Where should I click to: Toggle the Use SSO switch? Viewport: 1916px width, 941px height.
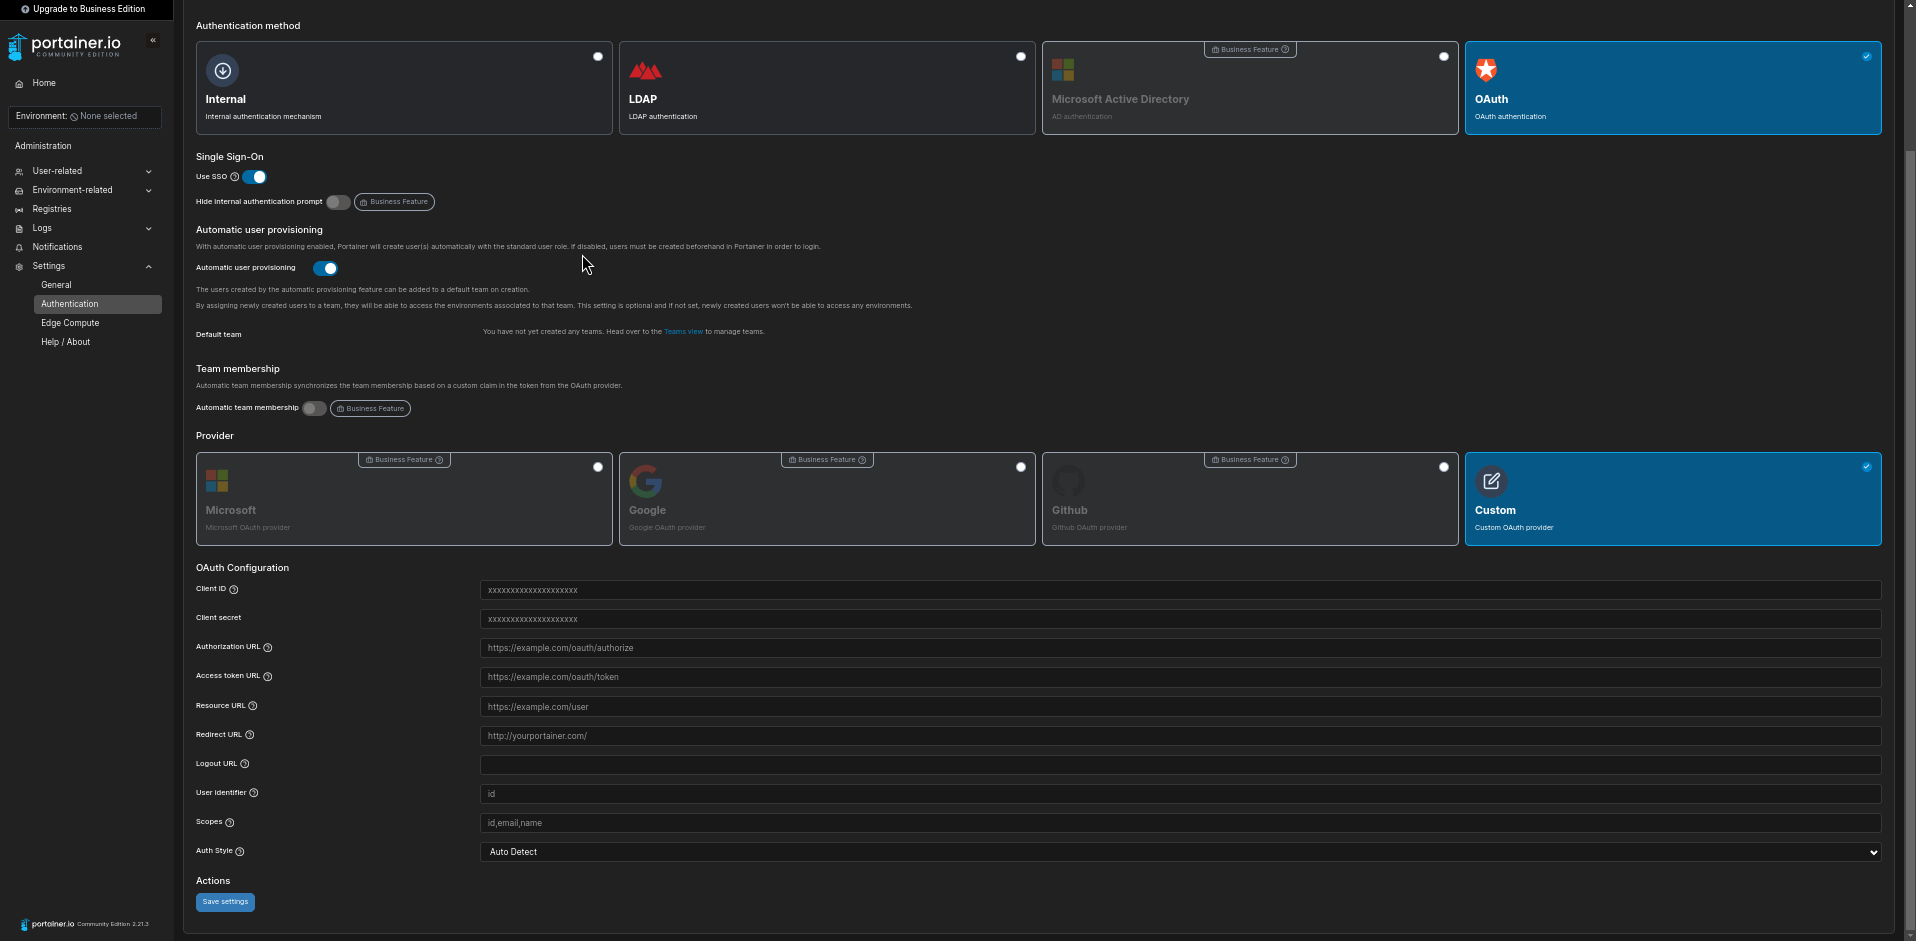pos(254,177)
